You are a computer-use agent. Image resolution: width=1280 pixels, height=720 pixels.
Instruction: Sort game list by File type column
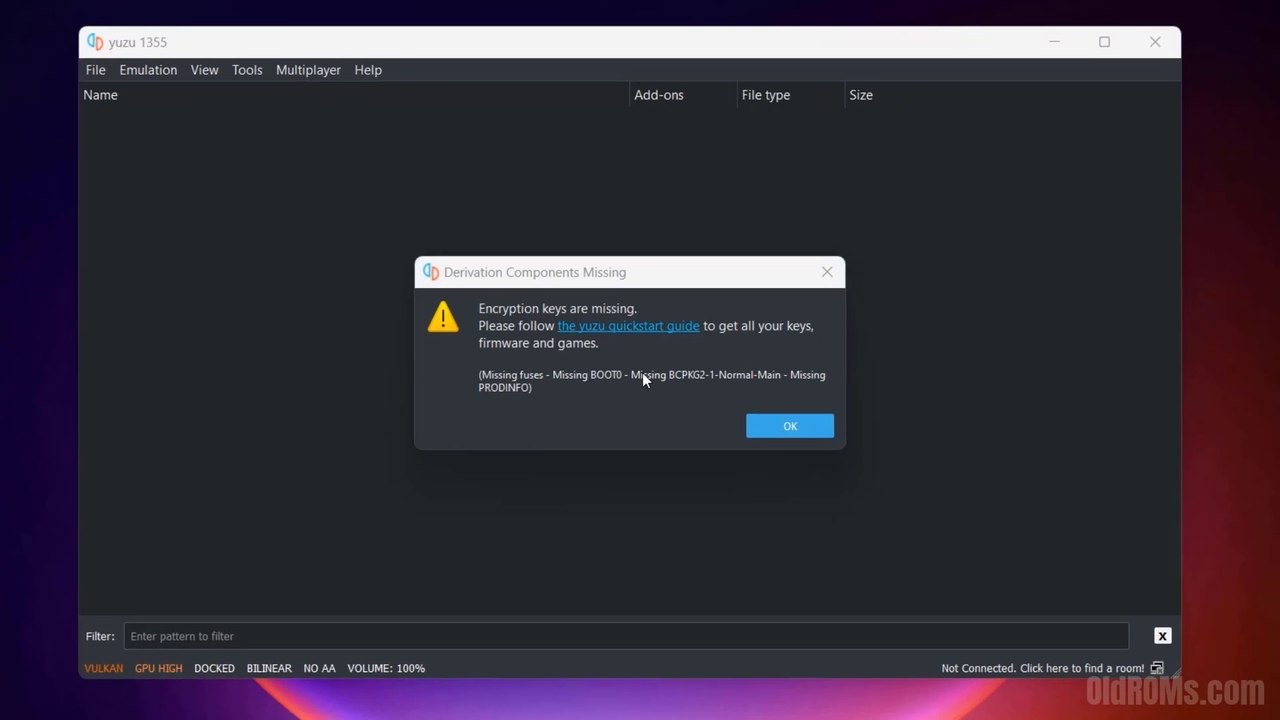(x=791, y=95)
